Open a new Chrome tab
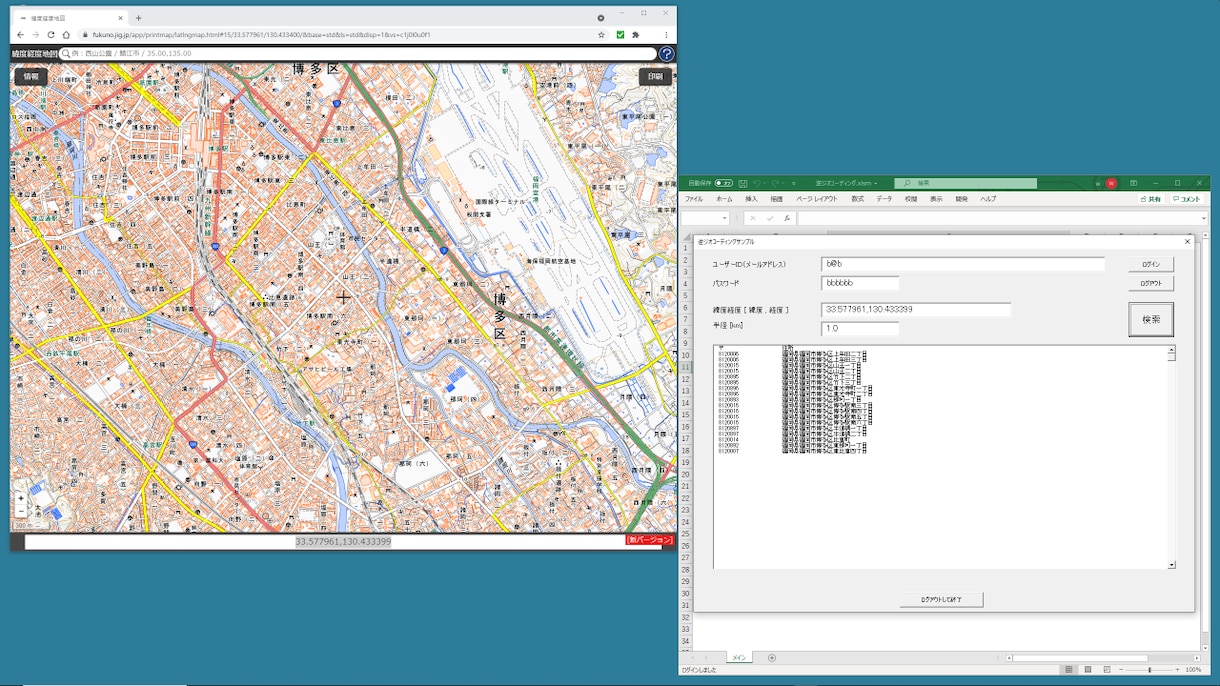Image resolution: width=1220 pixels, height=686 pixels. click(x=138, y=18)
